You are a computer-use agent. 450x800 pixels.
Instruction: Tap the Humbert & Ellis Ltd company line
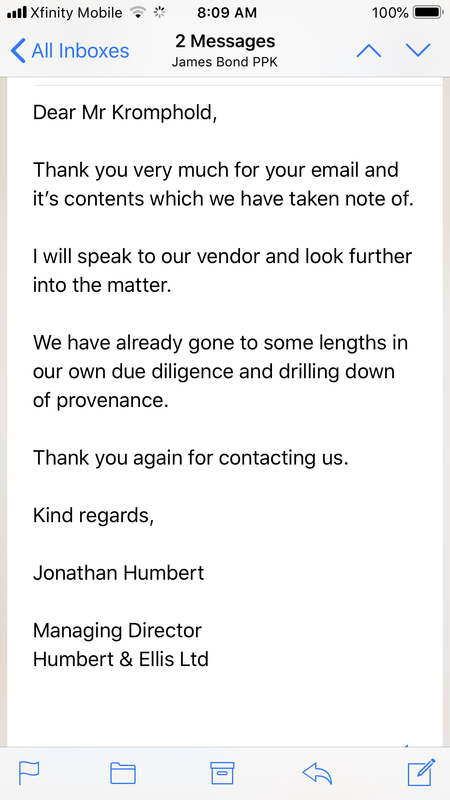point(121,659)
